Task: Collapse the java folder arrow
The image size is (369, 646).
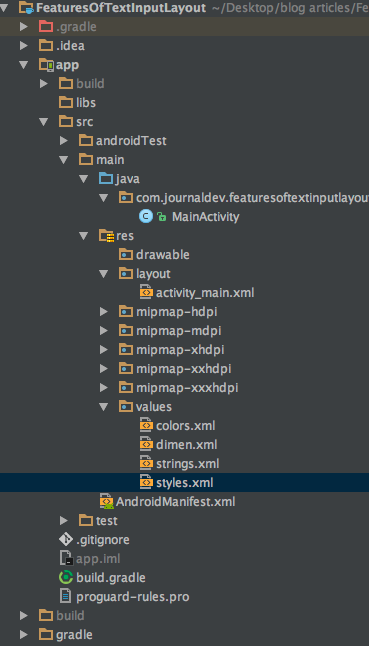Action: pyautogui.click(x=84, y=179)
